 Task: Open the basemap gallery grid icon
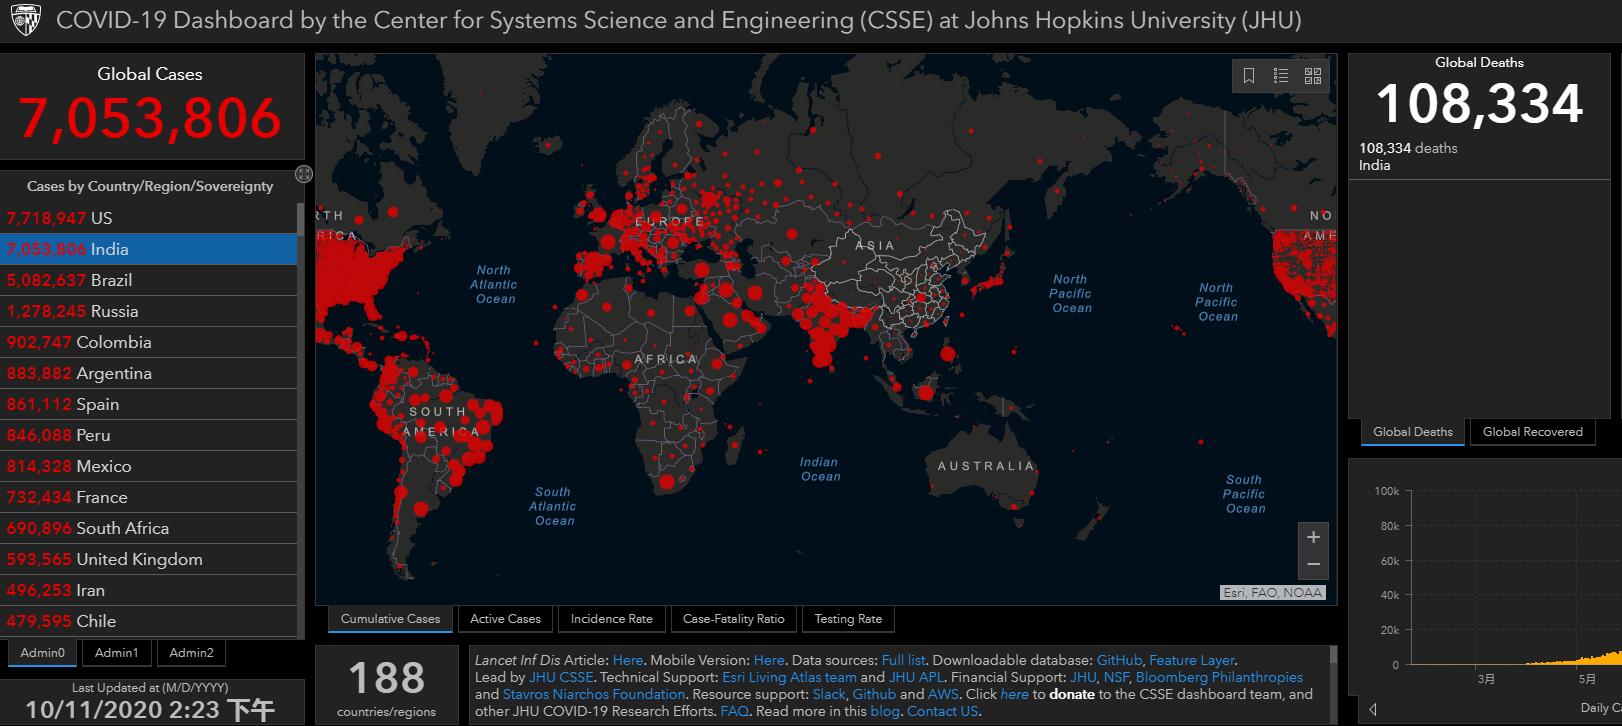[1313, 76]
